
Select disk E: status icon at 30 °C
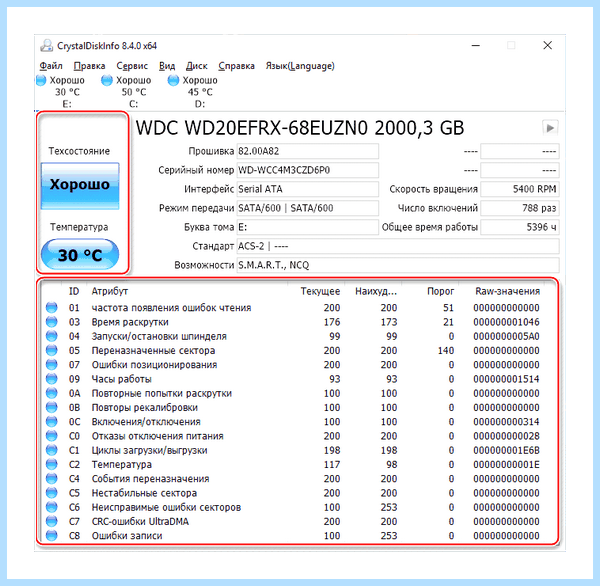(41, 80)
